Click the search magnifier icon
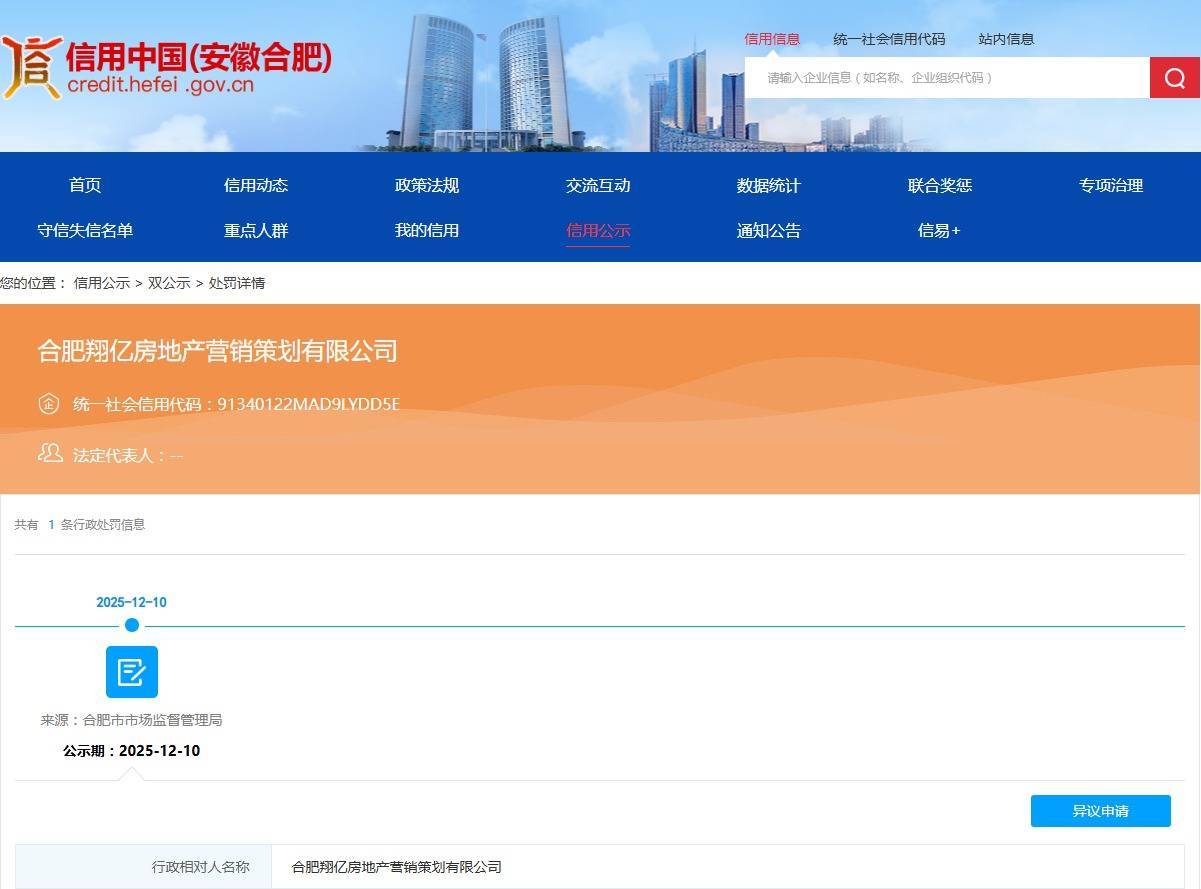This screenshot has height=889, width=1201. 1174,77
